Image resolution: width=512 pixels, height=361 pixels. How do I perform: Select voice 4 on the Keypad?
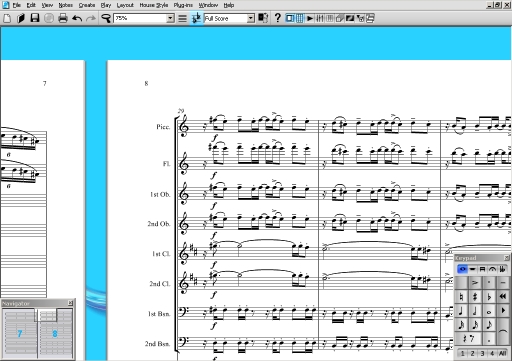pos(492,353)
